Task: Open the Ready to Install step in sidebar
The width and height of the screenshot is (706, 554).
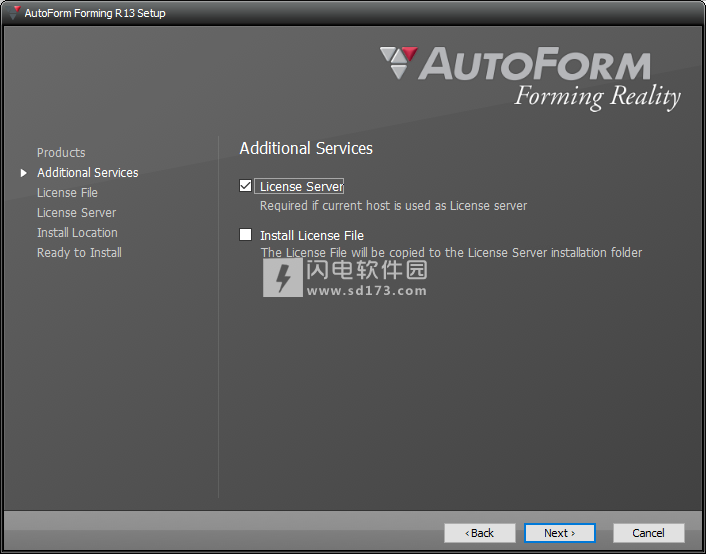Action: 79,253
